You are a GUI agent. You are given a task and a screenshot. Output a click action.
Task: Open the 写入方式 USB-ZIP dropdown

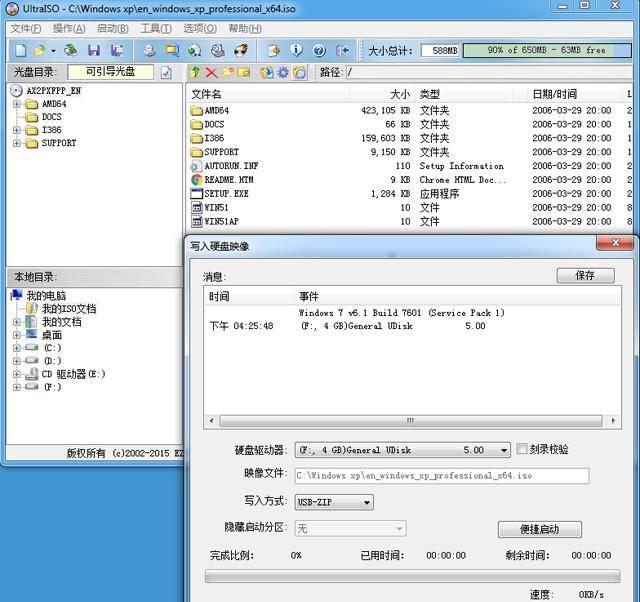point(367,502)
